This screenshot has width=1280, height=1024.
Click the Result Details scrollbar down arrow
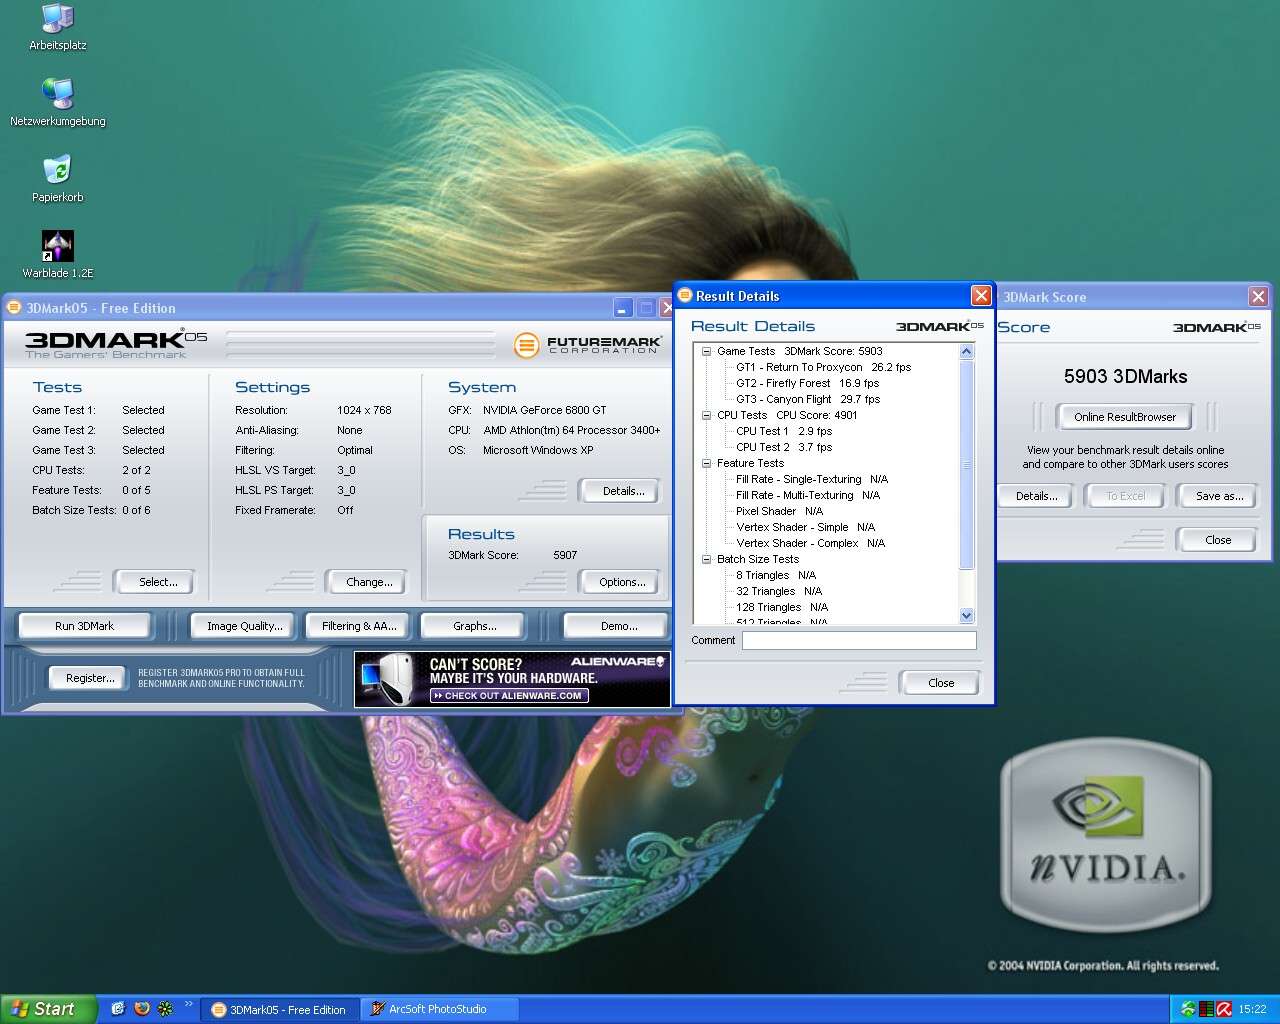tap(966, 616)
